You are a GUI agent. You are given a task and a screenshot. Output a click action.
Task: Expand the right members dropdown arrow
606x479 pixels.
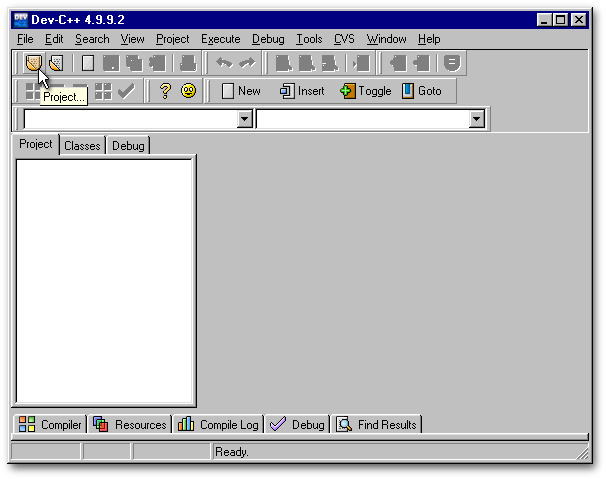coord(477,119)
